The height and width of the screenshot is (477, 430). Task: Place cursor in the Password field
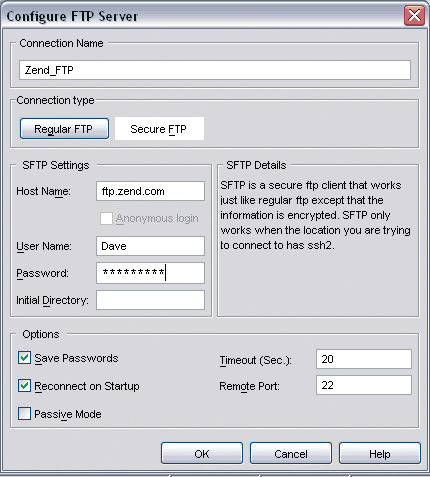point(150,273)
